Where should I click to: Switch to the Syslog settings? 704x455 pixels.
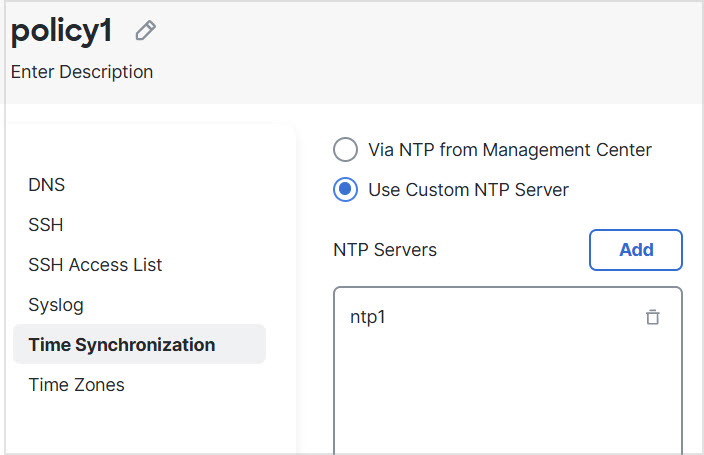56,305
